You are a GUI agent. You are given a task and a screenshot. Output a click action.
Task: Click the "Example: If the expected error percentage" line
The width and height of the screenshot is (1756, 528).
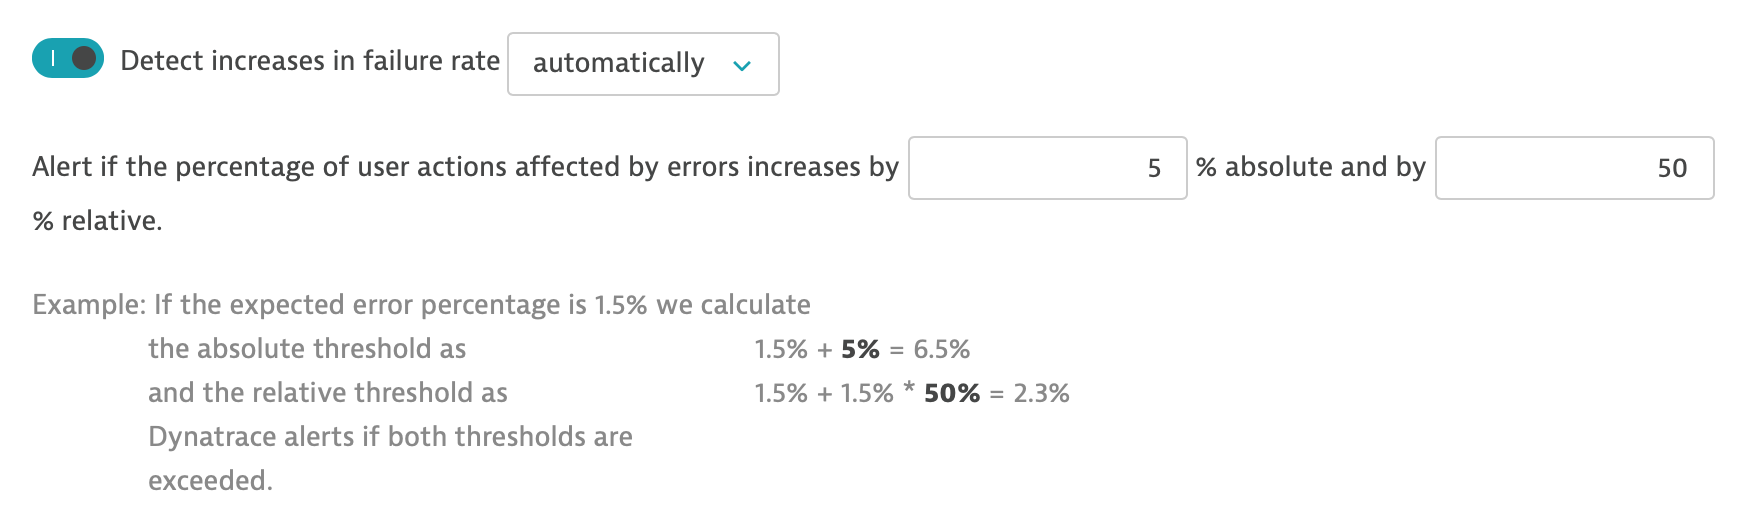[421, 305]
